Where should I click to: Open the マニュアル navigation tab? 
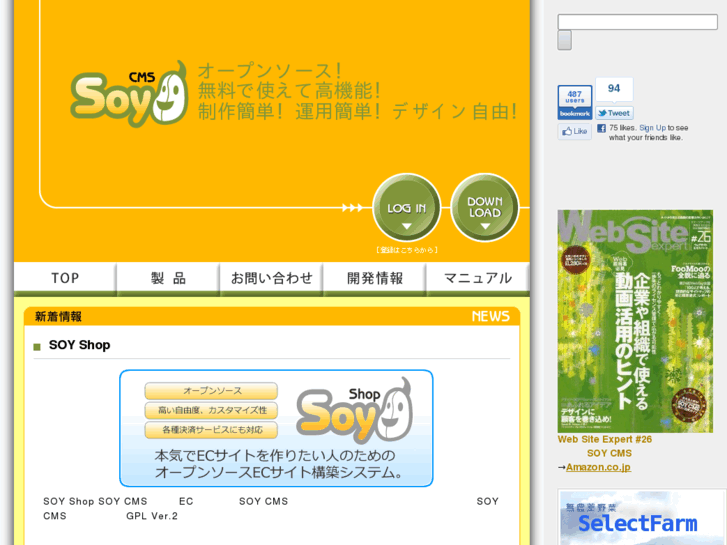478,278
